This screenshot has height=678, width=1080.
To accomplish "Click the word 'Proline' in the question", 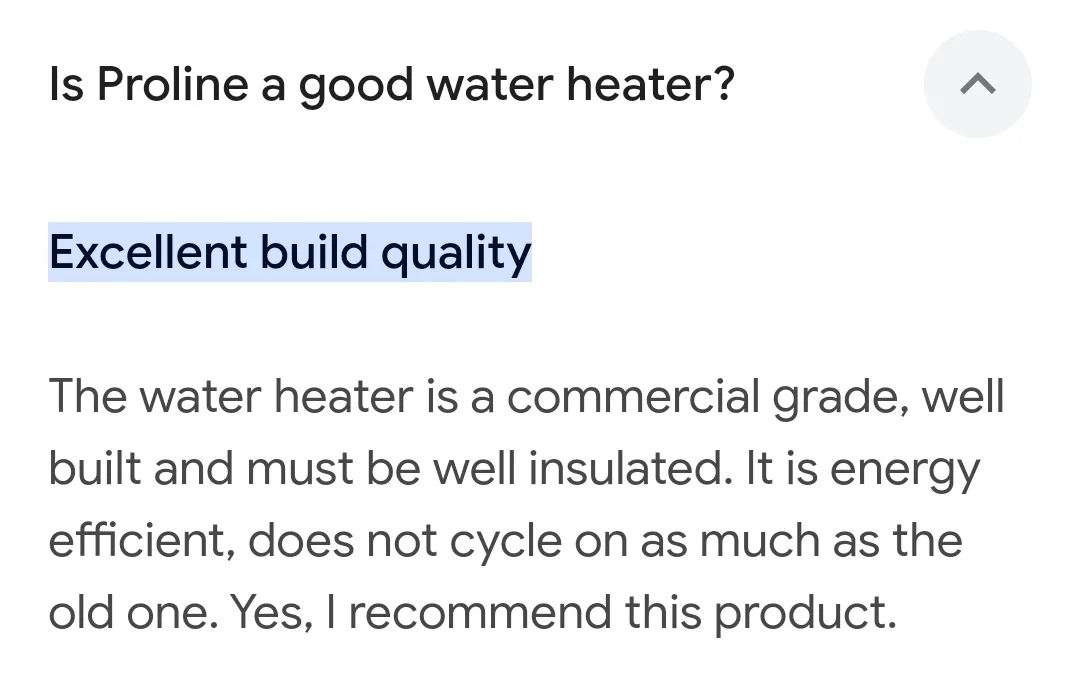I will (172, 84).
